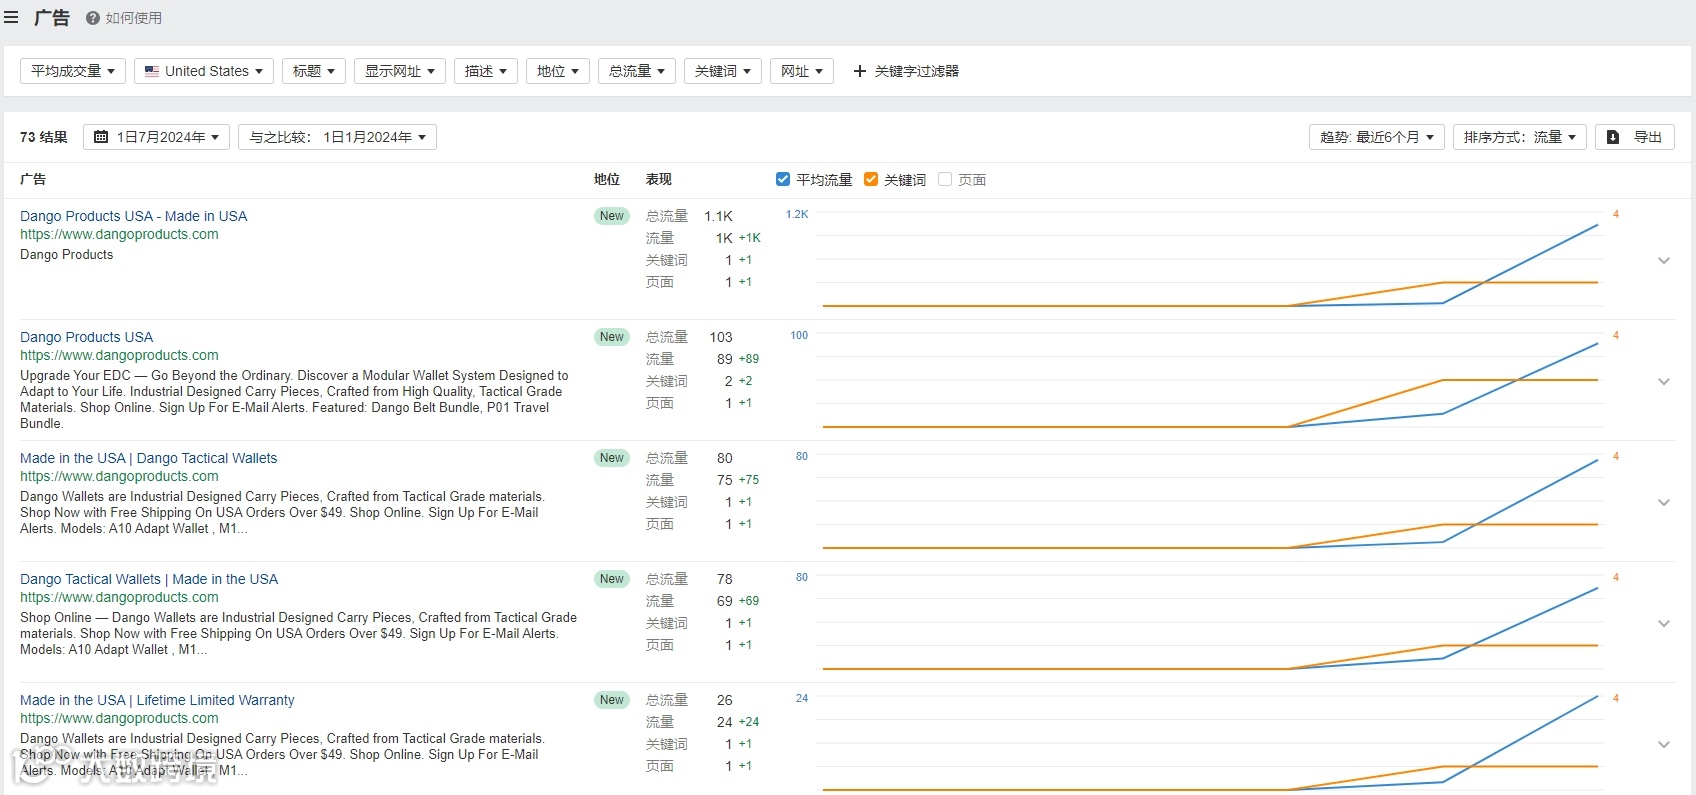
Task: Click the dangoproducts.com URL under the Upgrade Your EDC ad
Action: (x=119, y=355)
